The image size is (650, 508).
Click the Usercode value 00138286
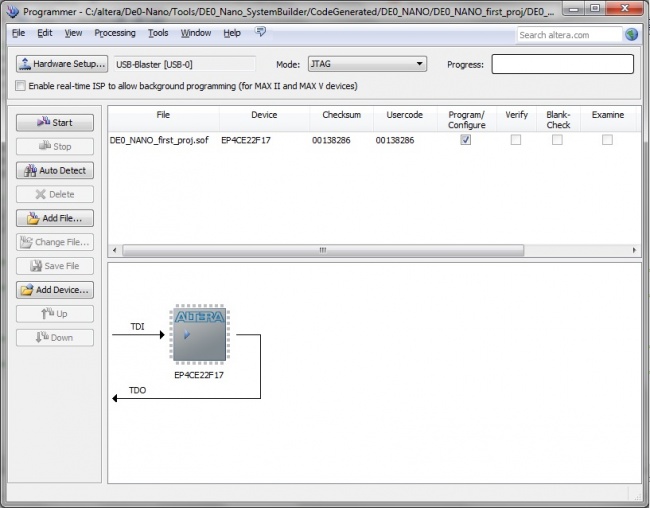[395, 140]
